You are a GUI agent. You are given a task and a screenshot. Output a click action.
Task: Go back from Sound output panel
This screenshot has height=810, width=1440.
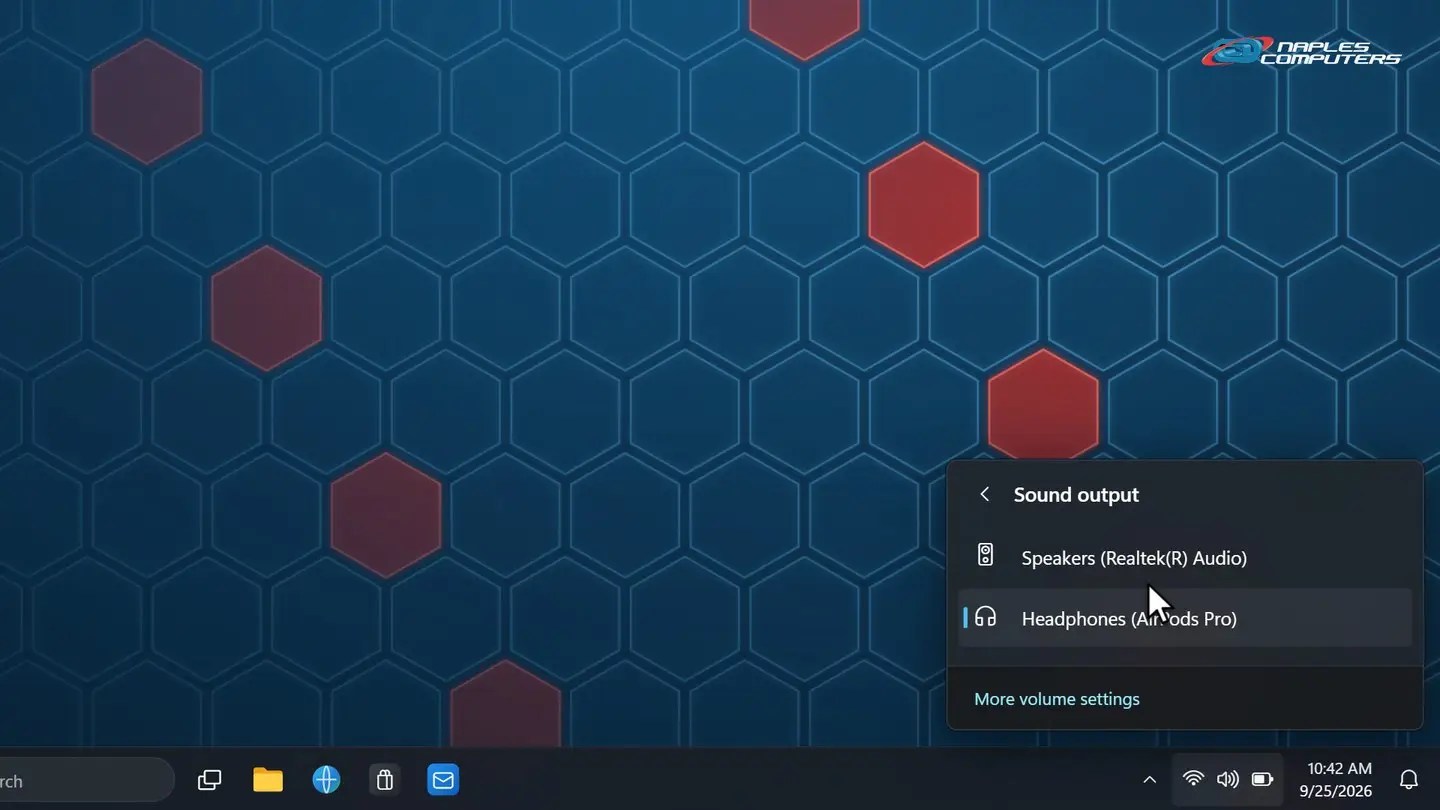[985, 494]
